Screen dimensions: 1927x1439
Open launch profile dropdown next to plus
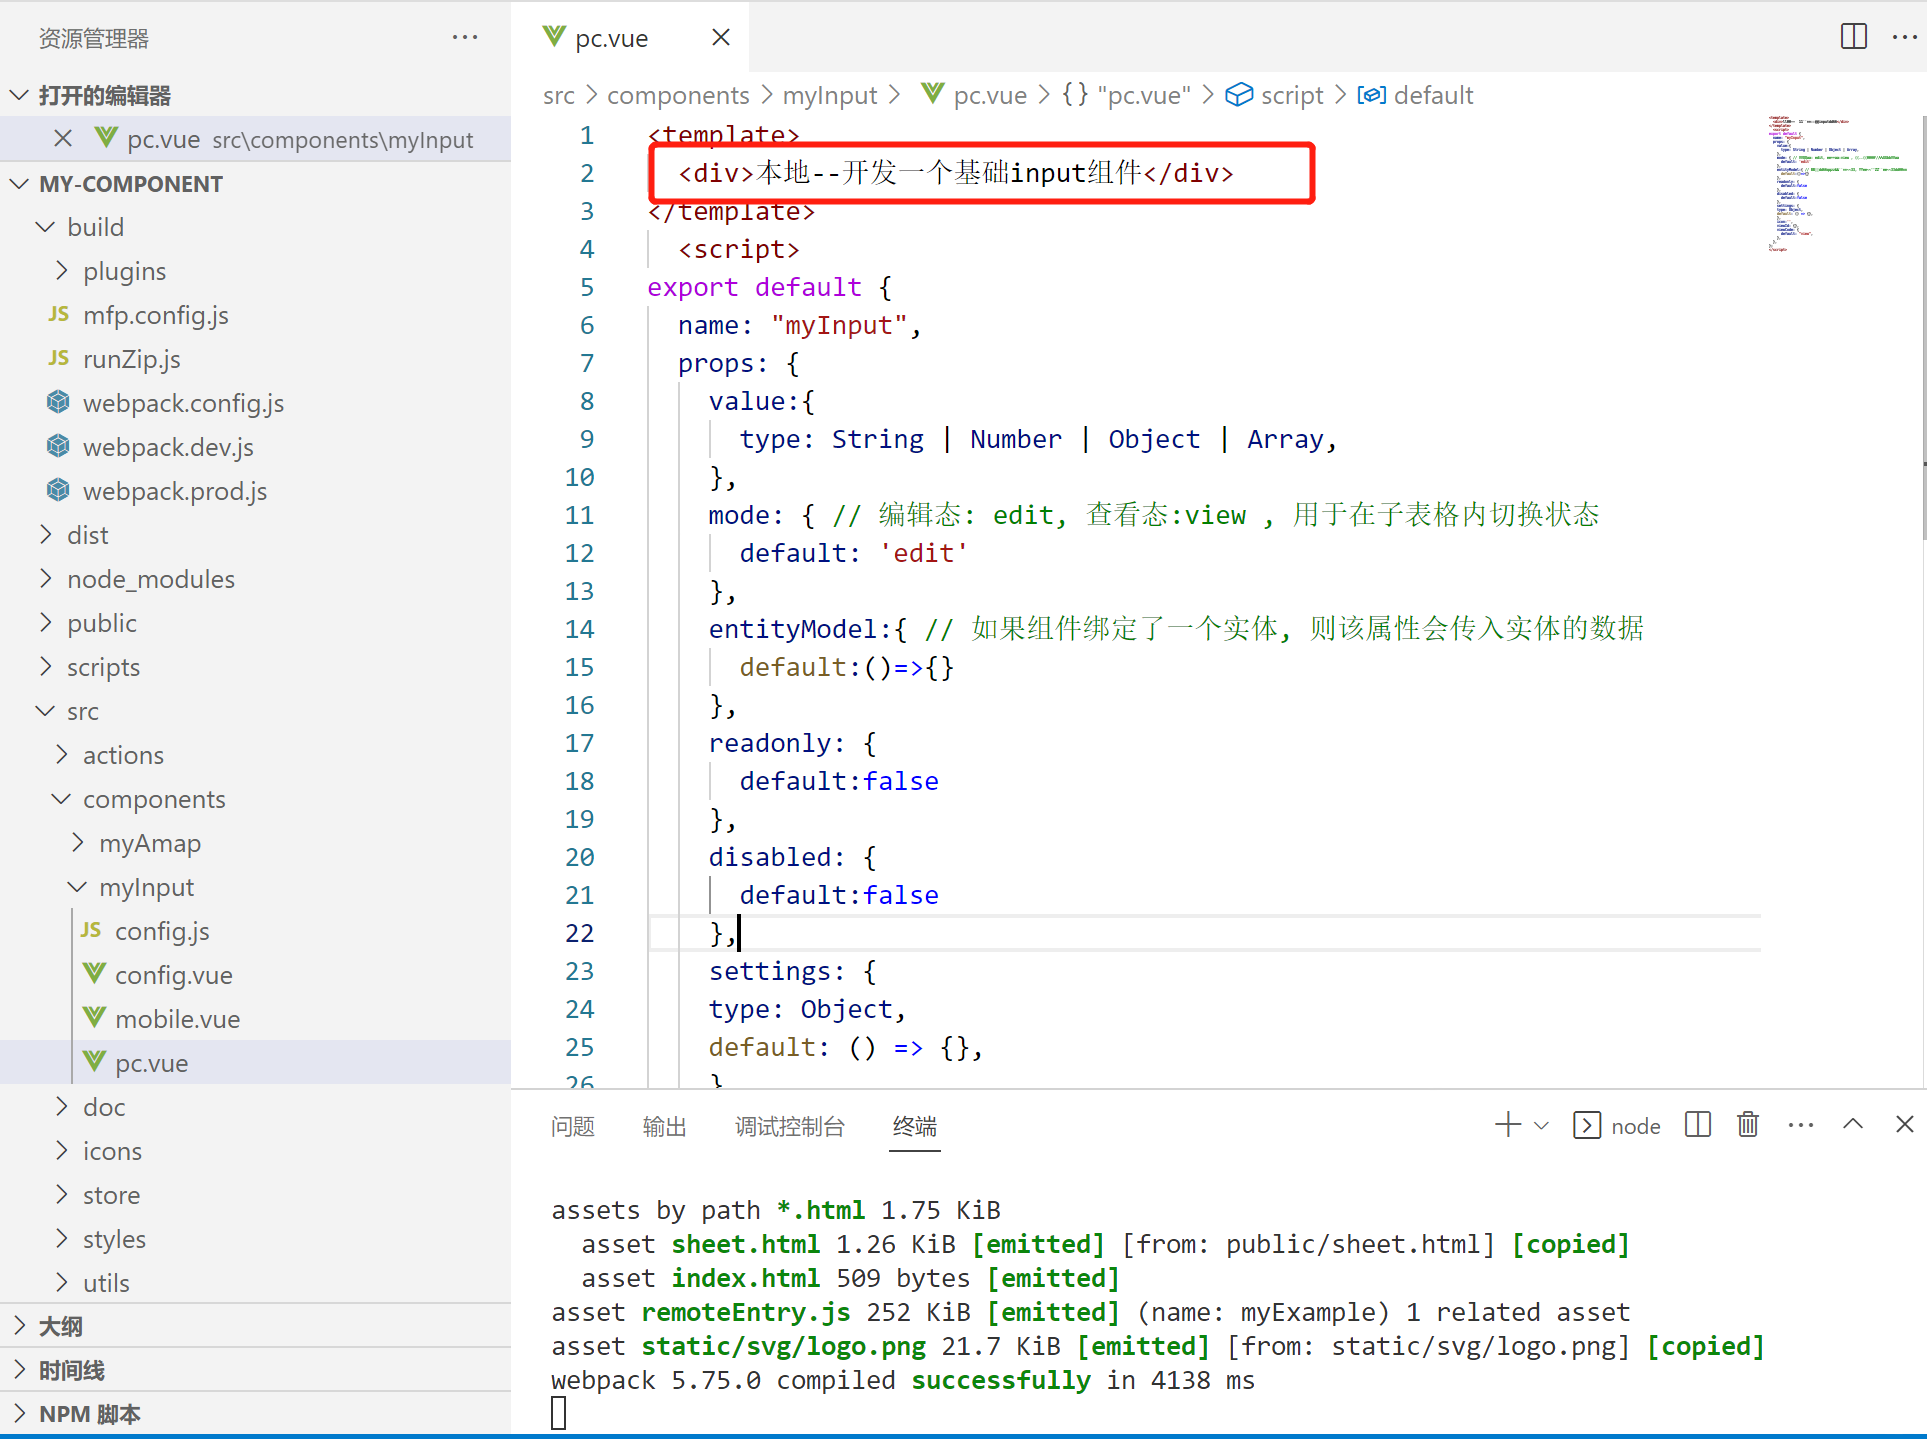(1541, 1126)
